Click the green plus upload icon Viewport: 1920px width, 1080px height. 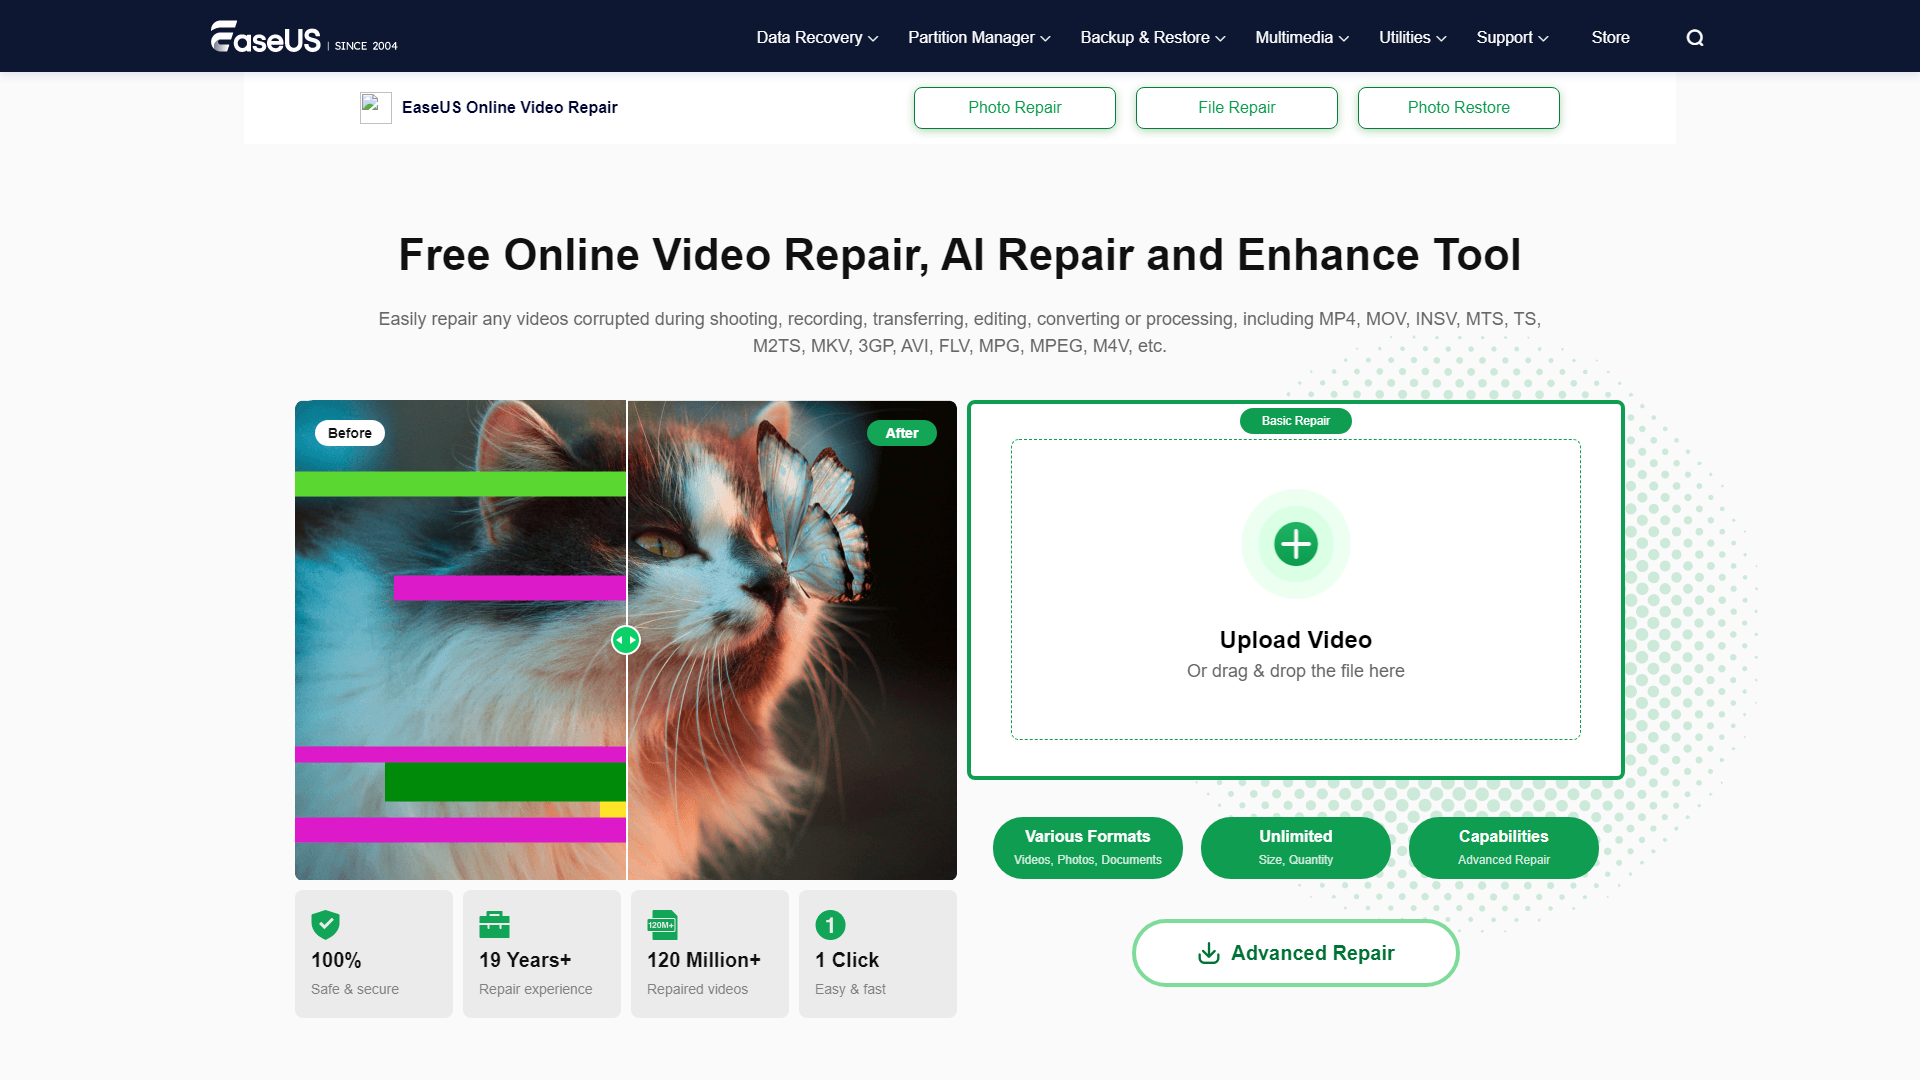[x=1295, y=544]
